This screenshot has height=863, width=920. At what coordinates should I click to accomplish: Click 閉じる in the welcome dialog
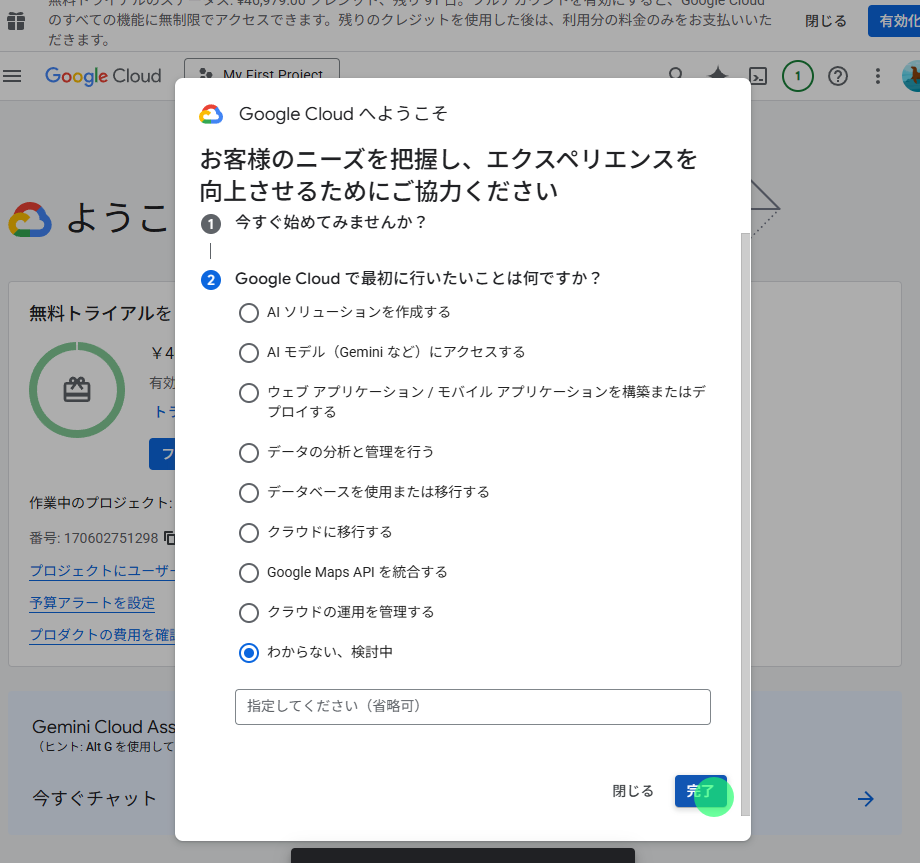coord(632,791)
